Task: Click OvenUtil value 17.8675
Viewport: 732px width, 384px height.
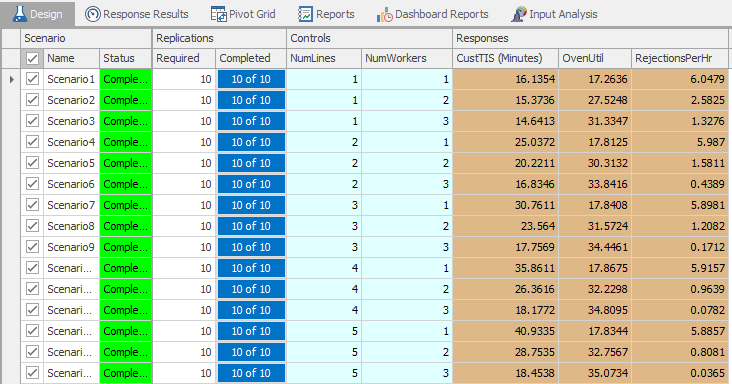Action: [595, 268]
